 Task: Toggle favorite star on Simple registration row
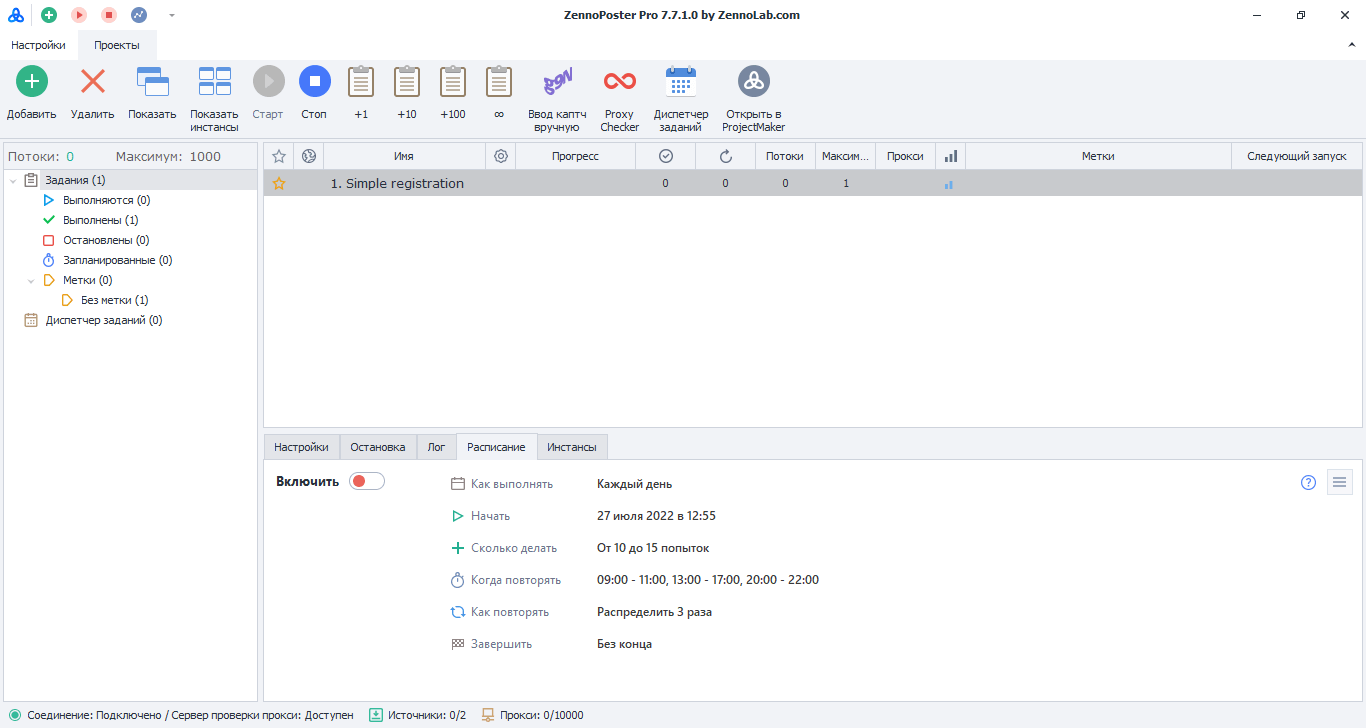coord(279,184)
